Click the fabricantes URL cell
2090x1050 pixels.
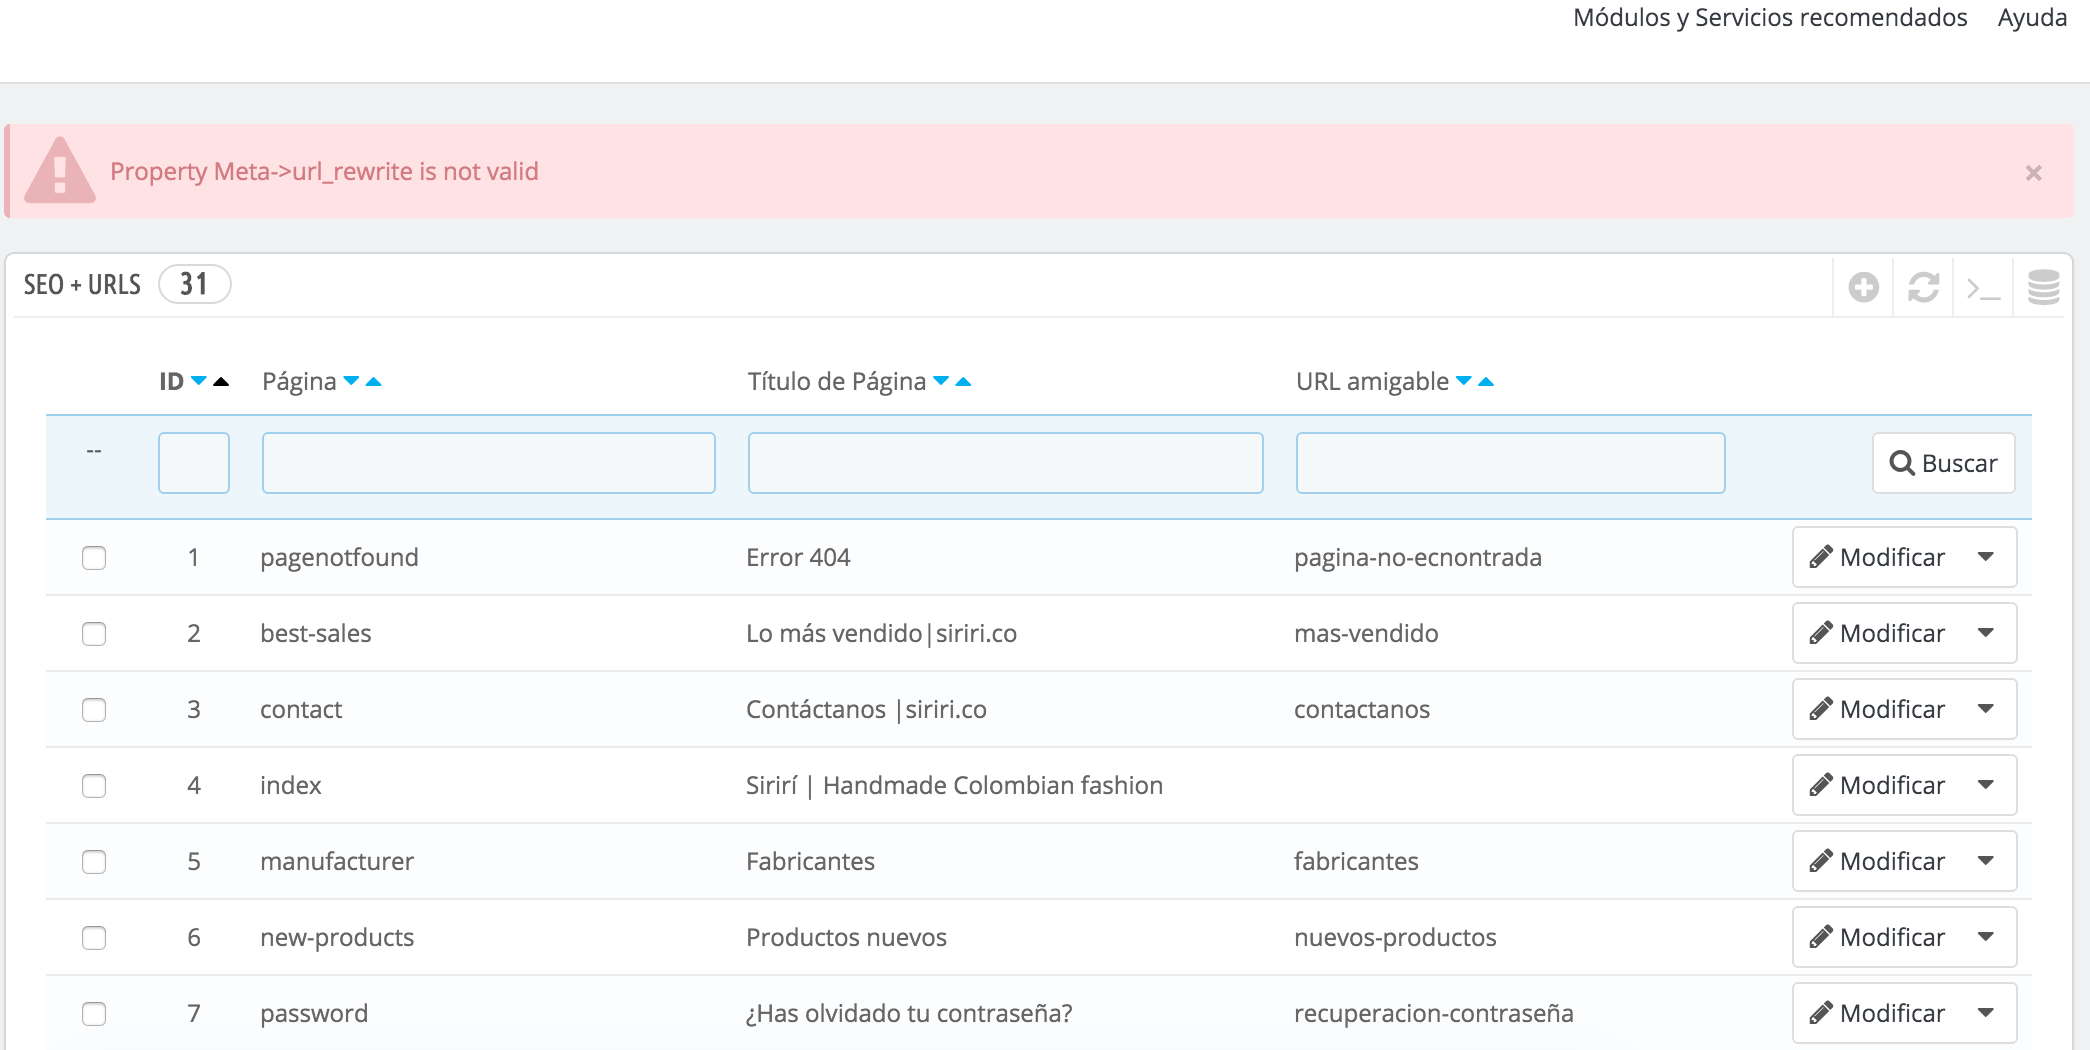point(1356,862)
